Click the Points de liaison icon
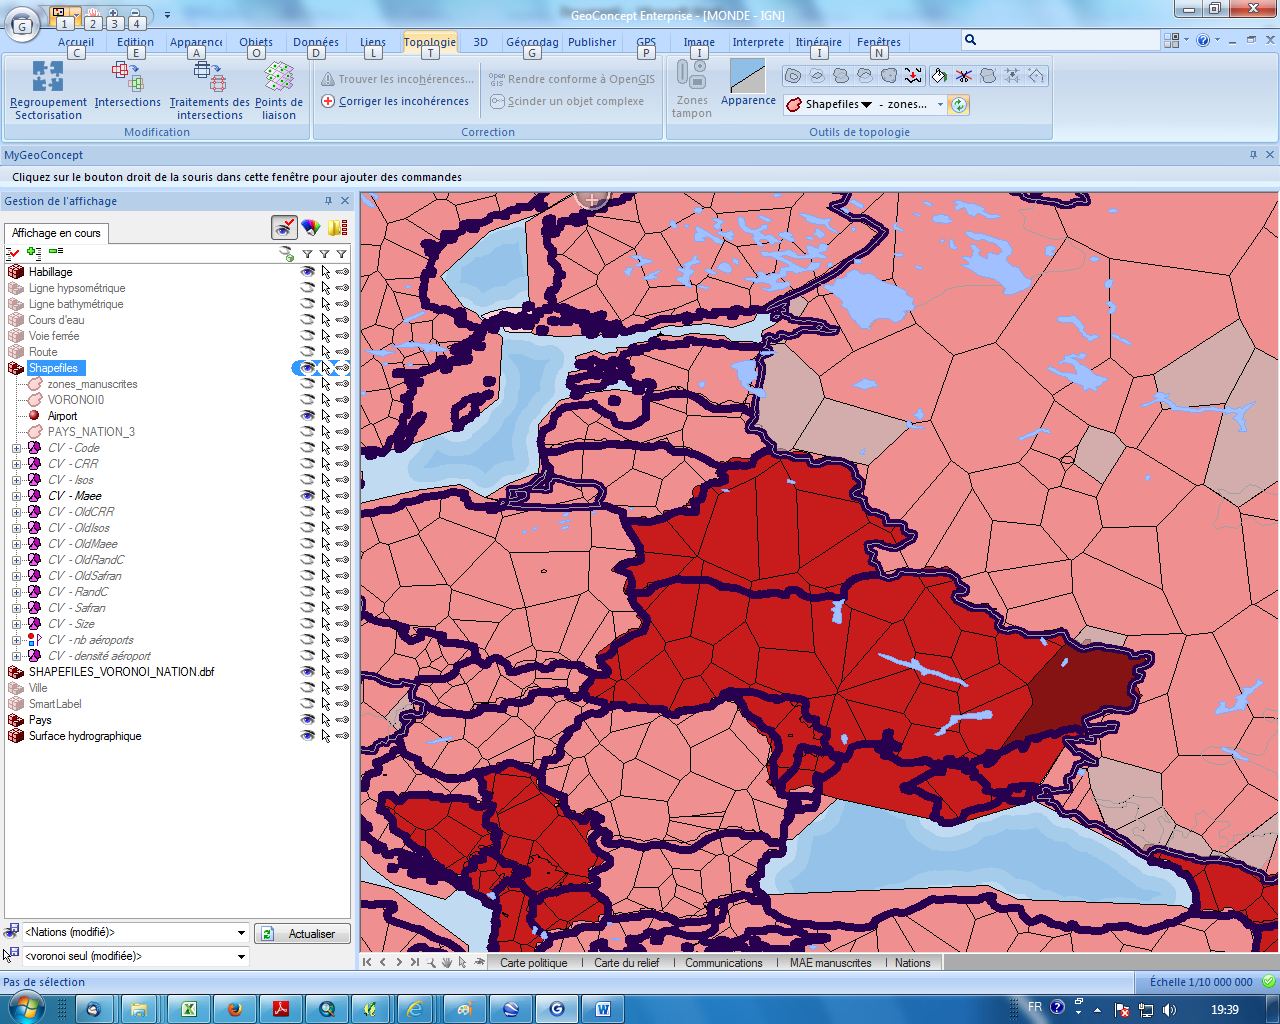The height and width of the screenshot is (1024, 1280). [x=278, y=76]
